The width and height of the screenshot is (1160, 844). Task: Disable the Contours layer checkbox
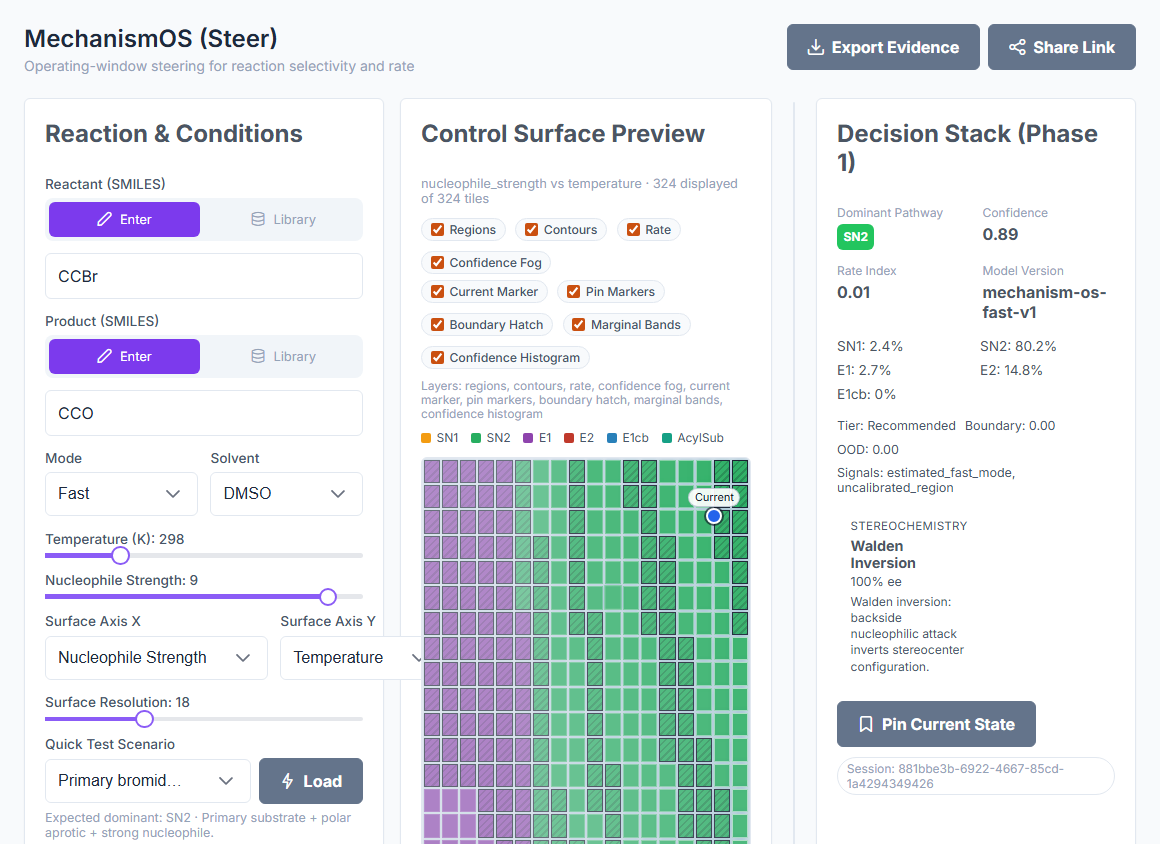pos(531,230)
